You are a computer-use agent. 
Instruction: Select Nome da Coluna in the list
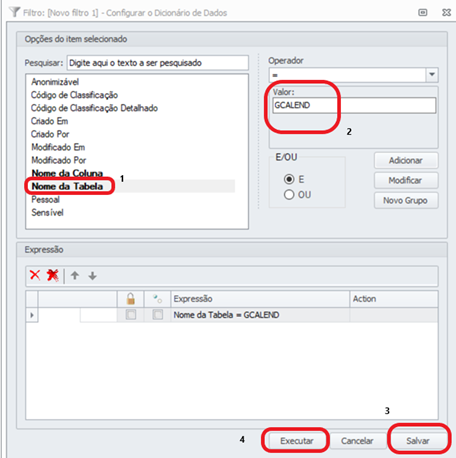pyautogui.click(x=67, y=173)
